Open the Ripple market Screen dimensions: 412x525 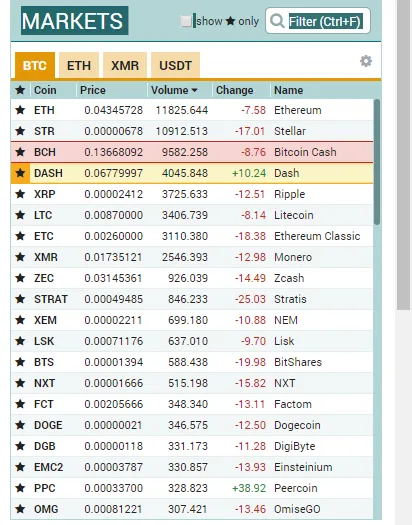click(x=192, y=194)
